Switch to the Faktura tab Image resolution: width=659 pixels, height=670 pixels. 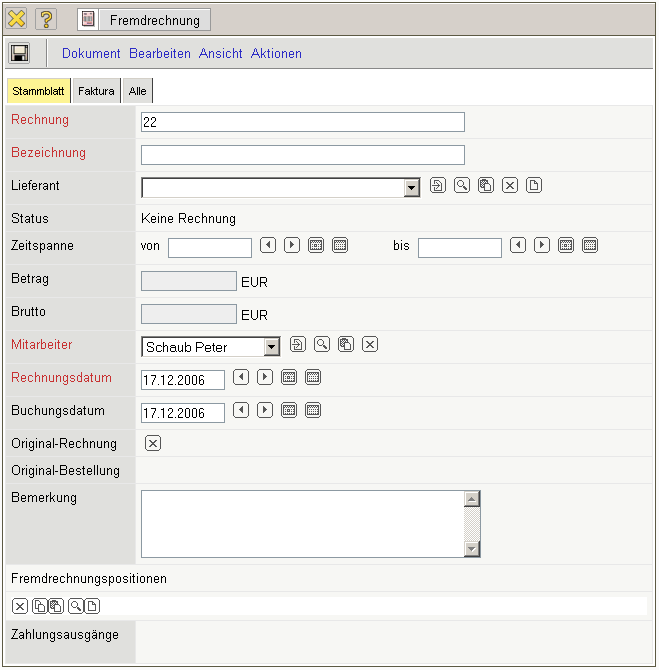[96, 91]
